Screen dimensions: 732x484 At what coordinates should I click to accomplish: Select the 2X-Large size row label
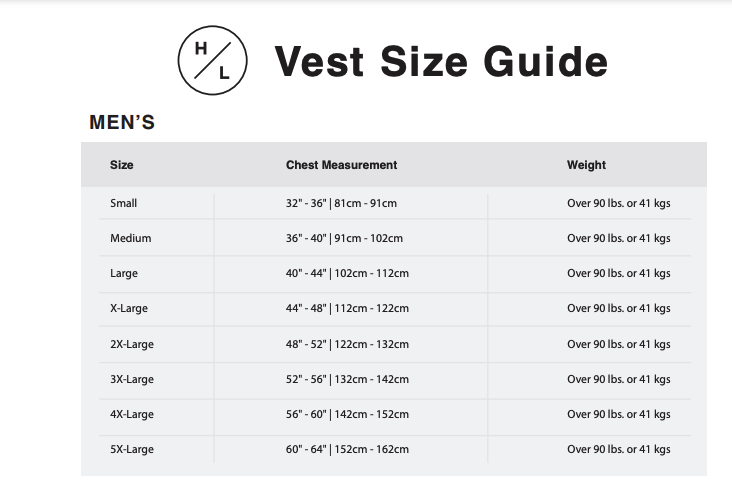coord(132,344)
